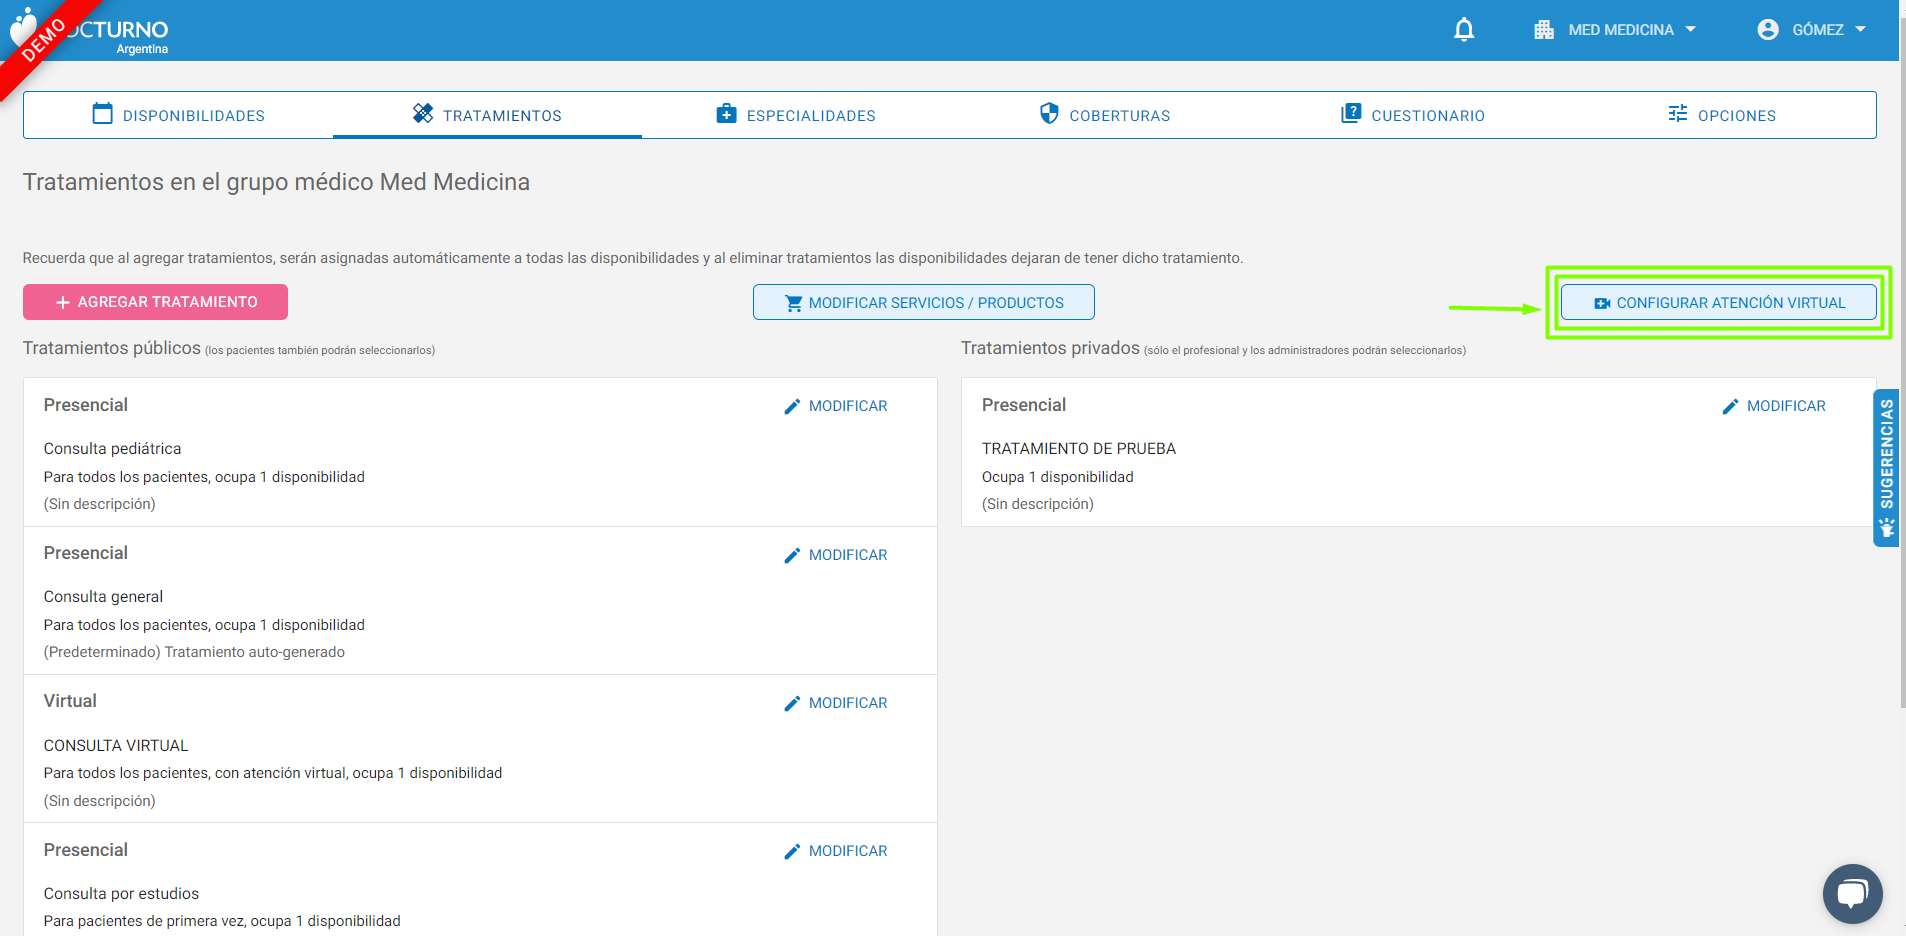This screenshot has width=1906, height=936.
Task: Open the SUGERENCIAS side tab
Action: [1886, 468]
